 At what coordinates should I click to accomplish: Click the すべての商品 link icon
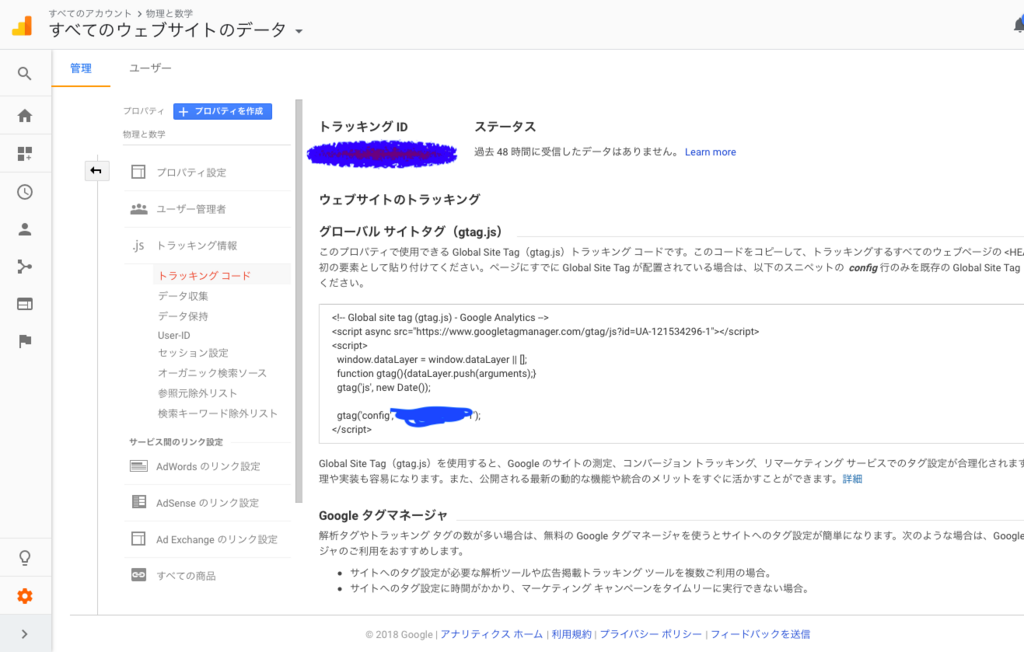coord(138,575)
